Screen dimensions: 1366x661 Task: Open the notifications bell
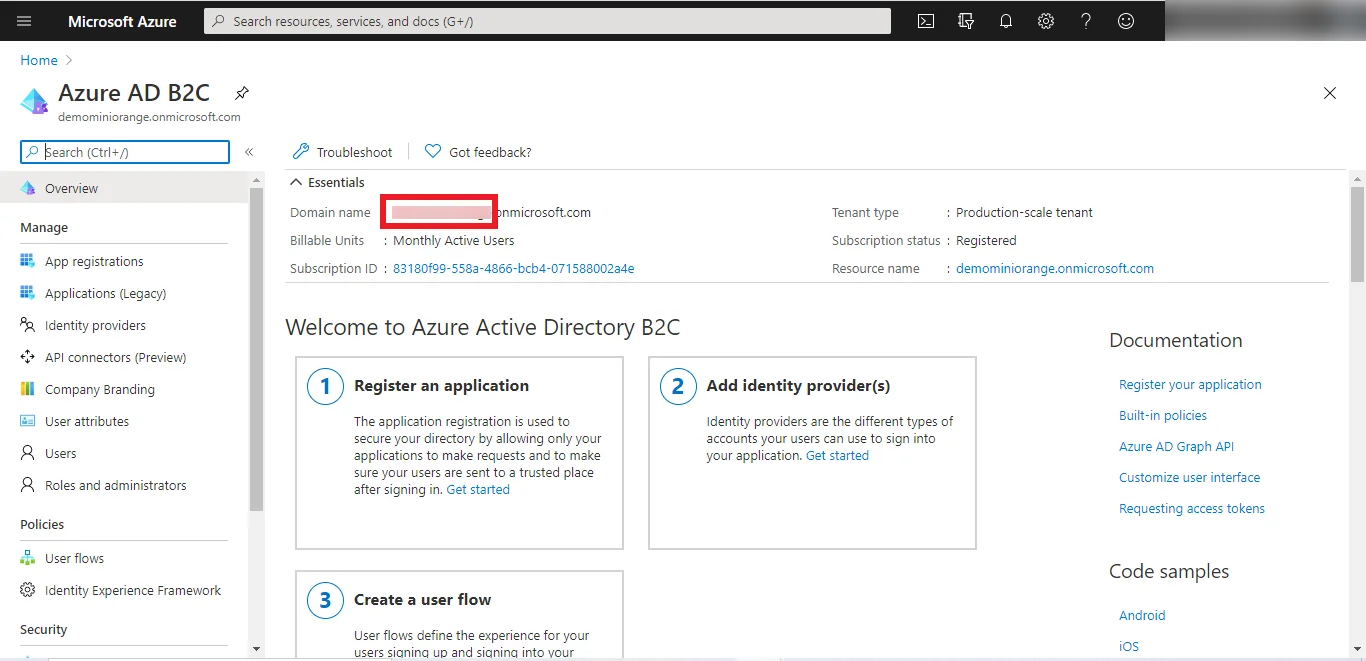[1006, 20]
